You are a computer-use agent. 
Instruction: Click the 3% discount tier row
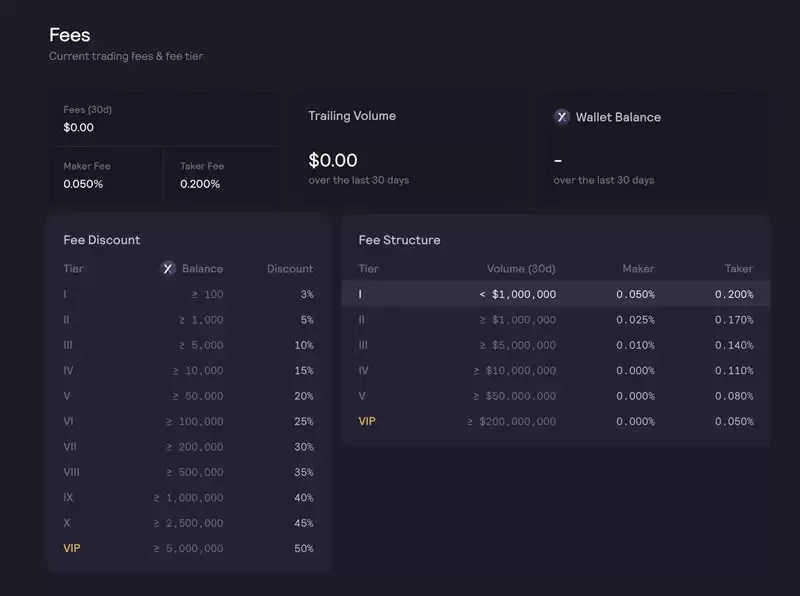point(188,294)
